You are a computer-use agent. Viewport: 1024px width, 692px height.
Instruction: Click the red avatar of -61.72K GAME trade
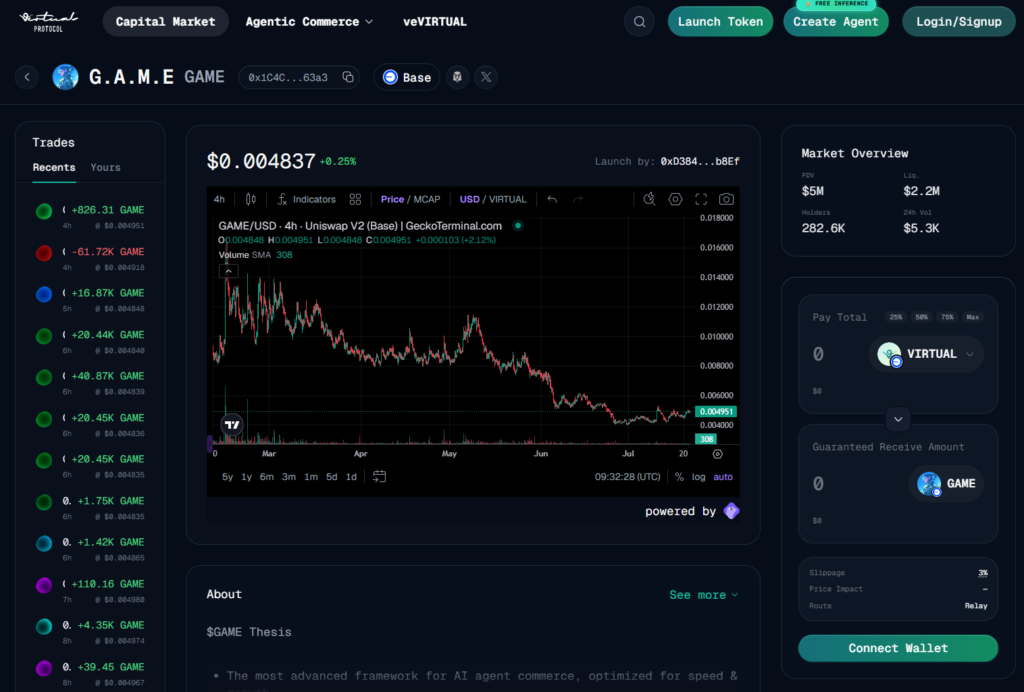(44, 253)
